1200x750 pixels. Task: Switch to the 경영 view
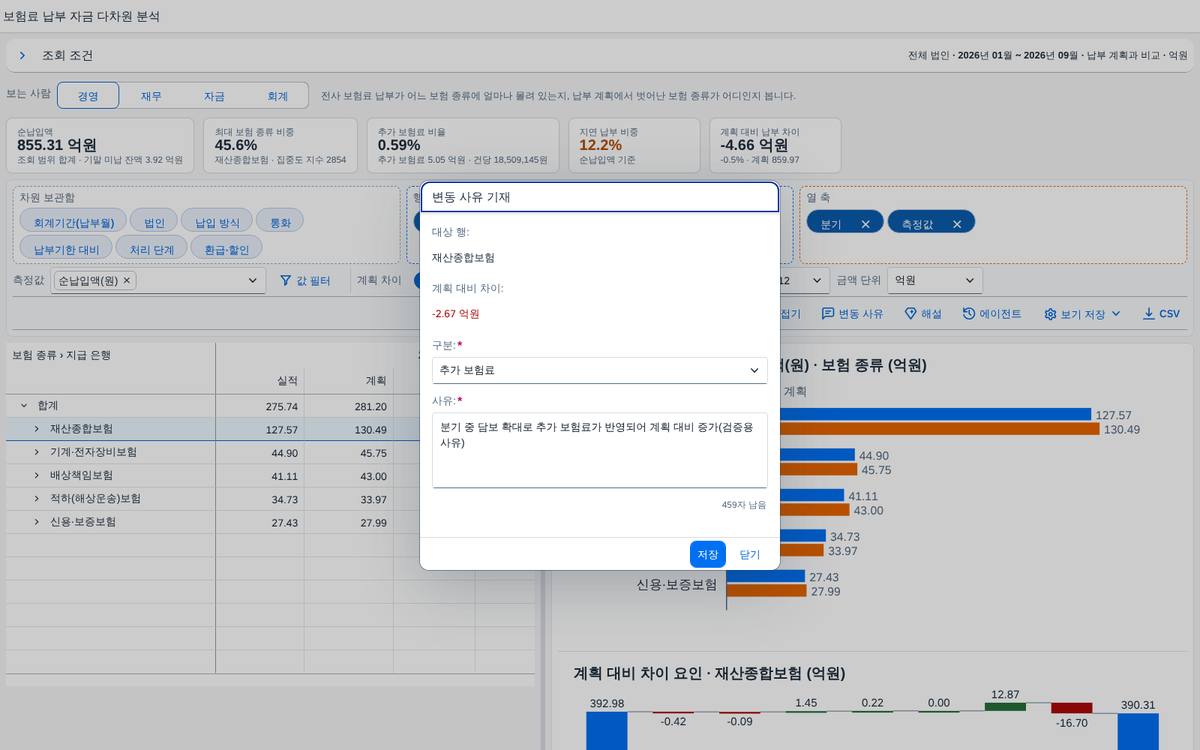click(x=88, y=96)
